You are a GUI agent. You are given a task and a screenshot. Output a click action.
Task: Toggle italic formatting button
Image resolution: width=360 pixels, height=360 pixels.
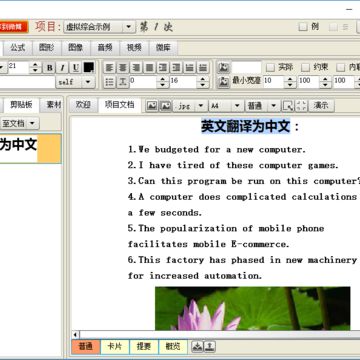click(x=62, y=68)
